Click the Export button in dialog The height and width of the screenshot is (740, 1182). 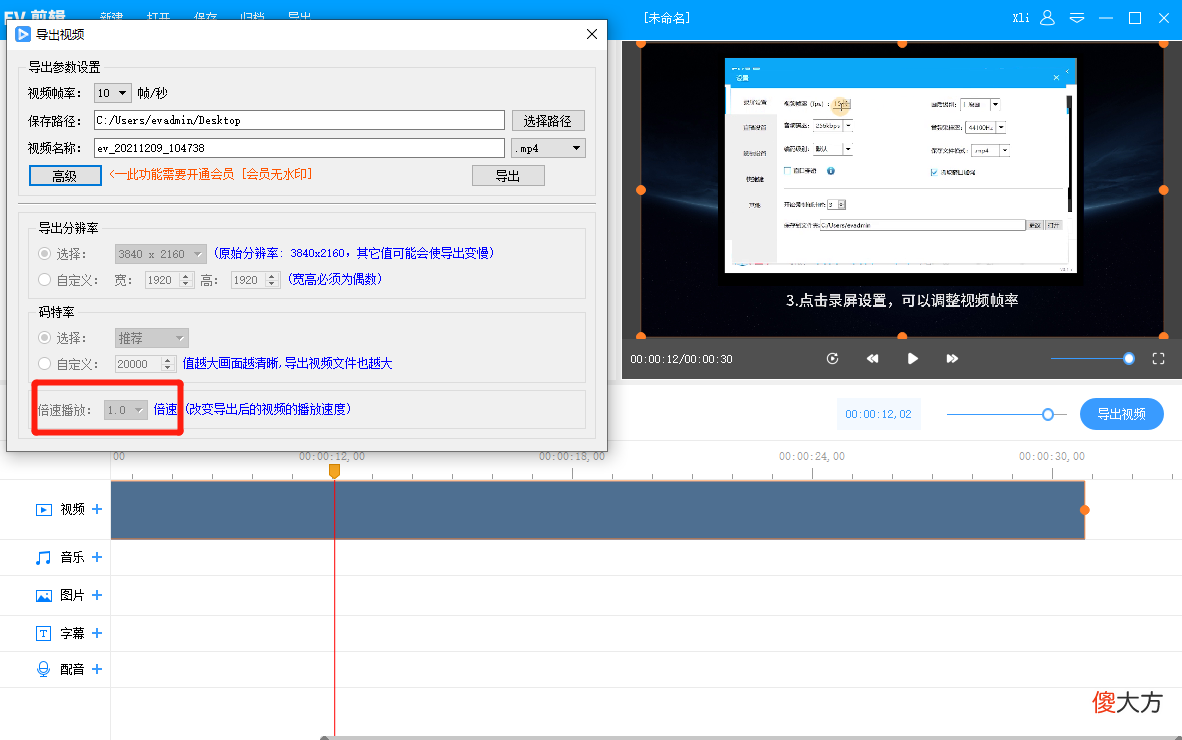[x=508, y=176]
